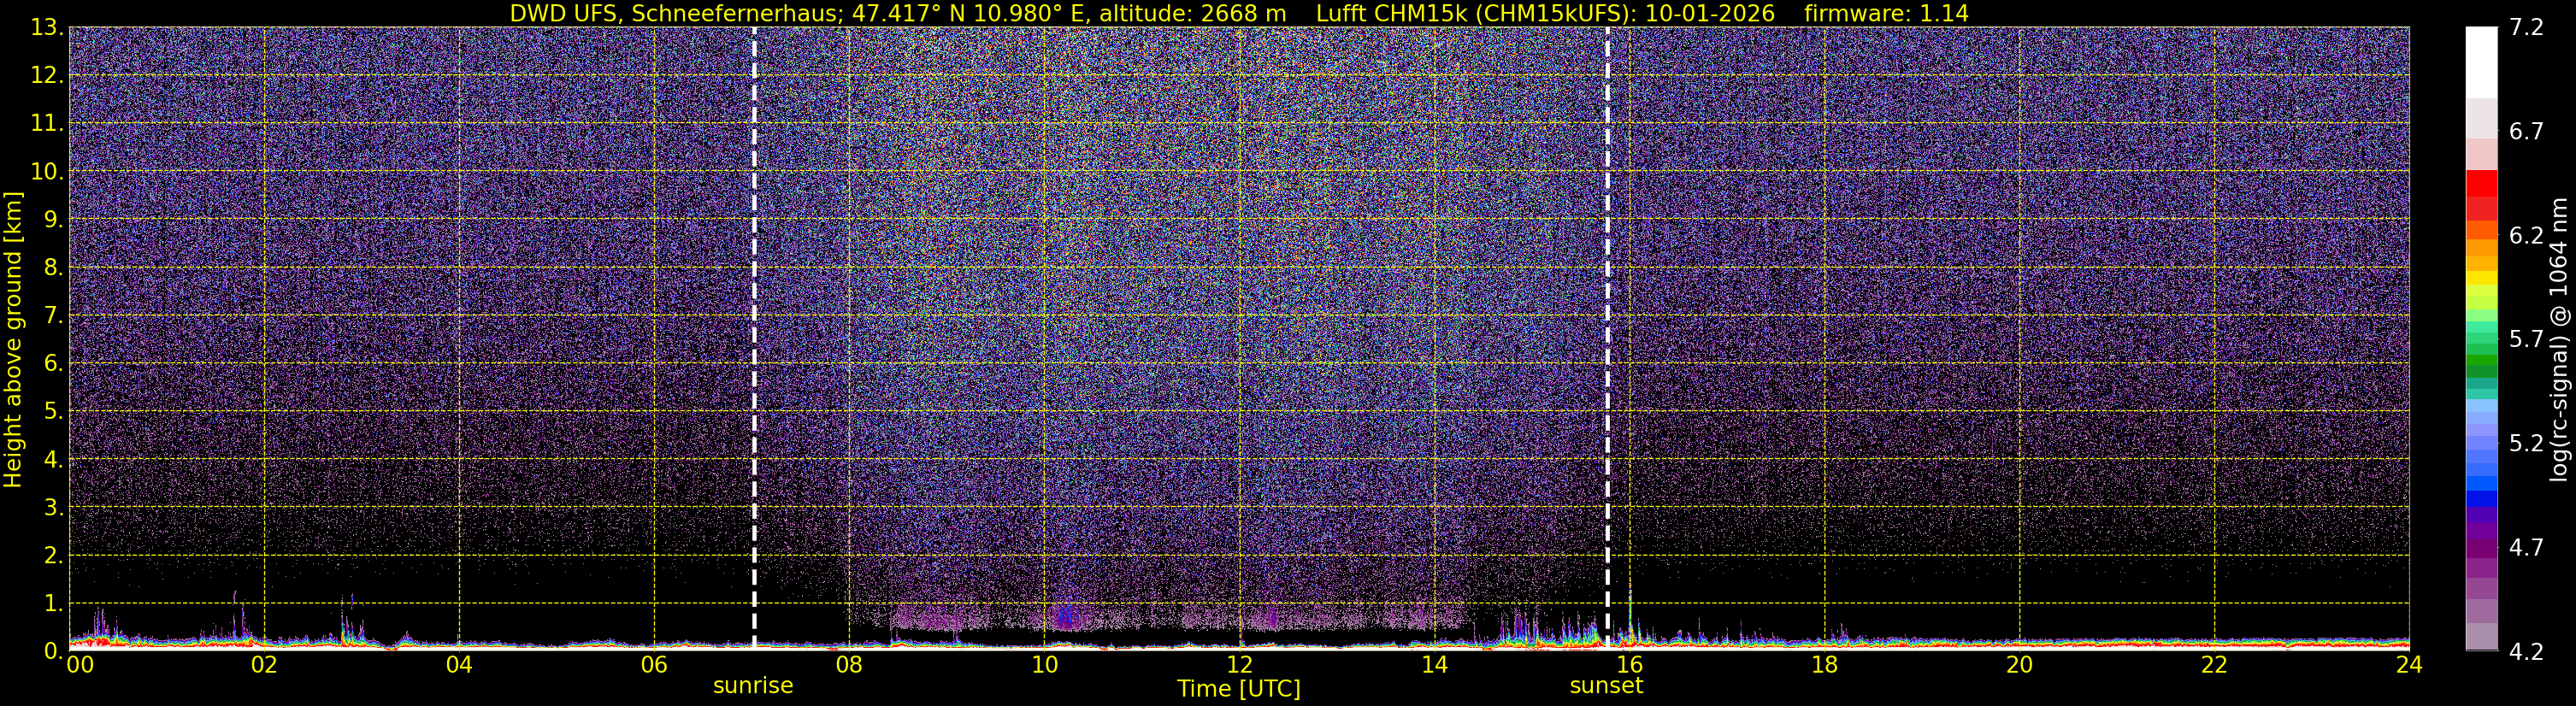Select the 'sunrise' label below the time axis
The width and height of the screenshot is (2576, 706).
[753, 686]
